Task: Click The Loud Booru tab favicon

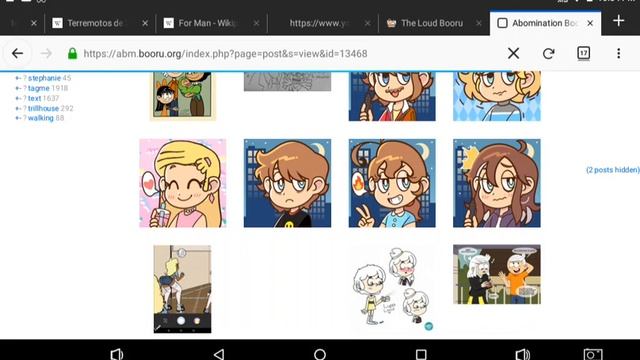Action: click(x=391, y=23)
